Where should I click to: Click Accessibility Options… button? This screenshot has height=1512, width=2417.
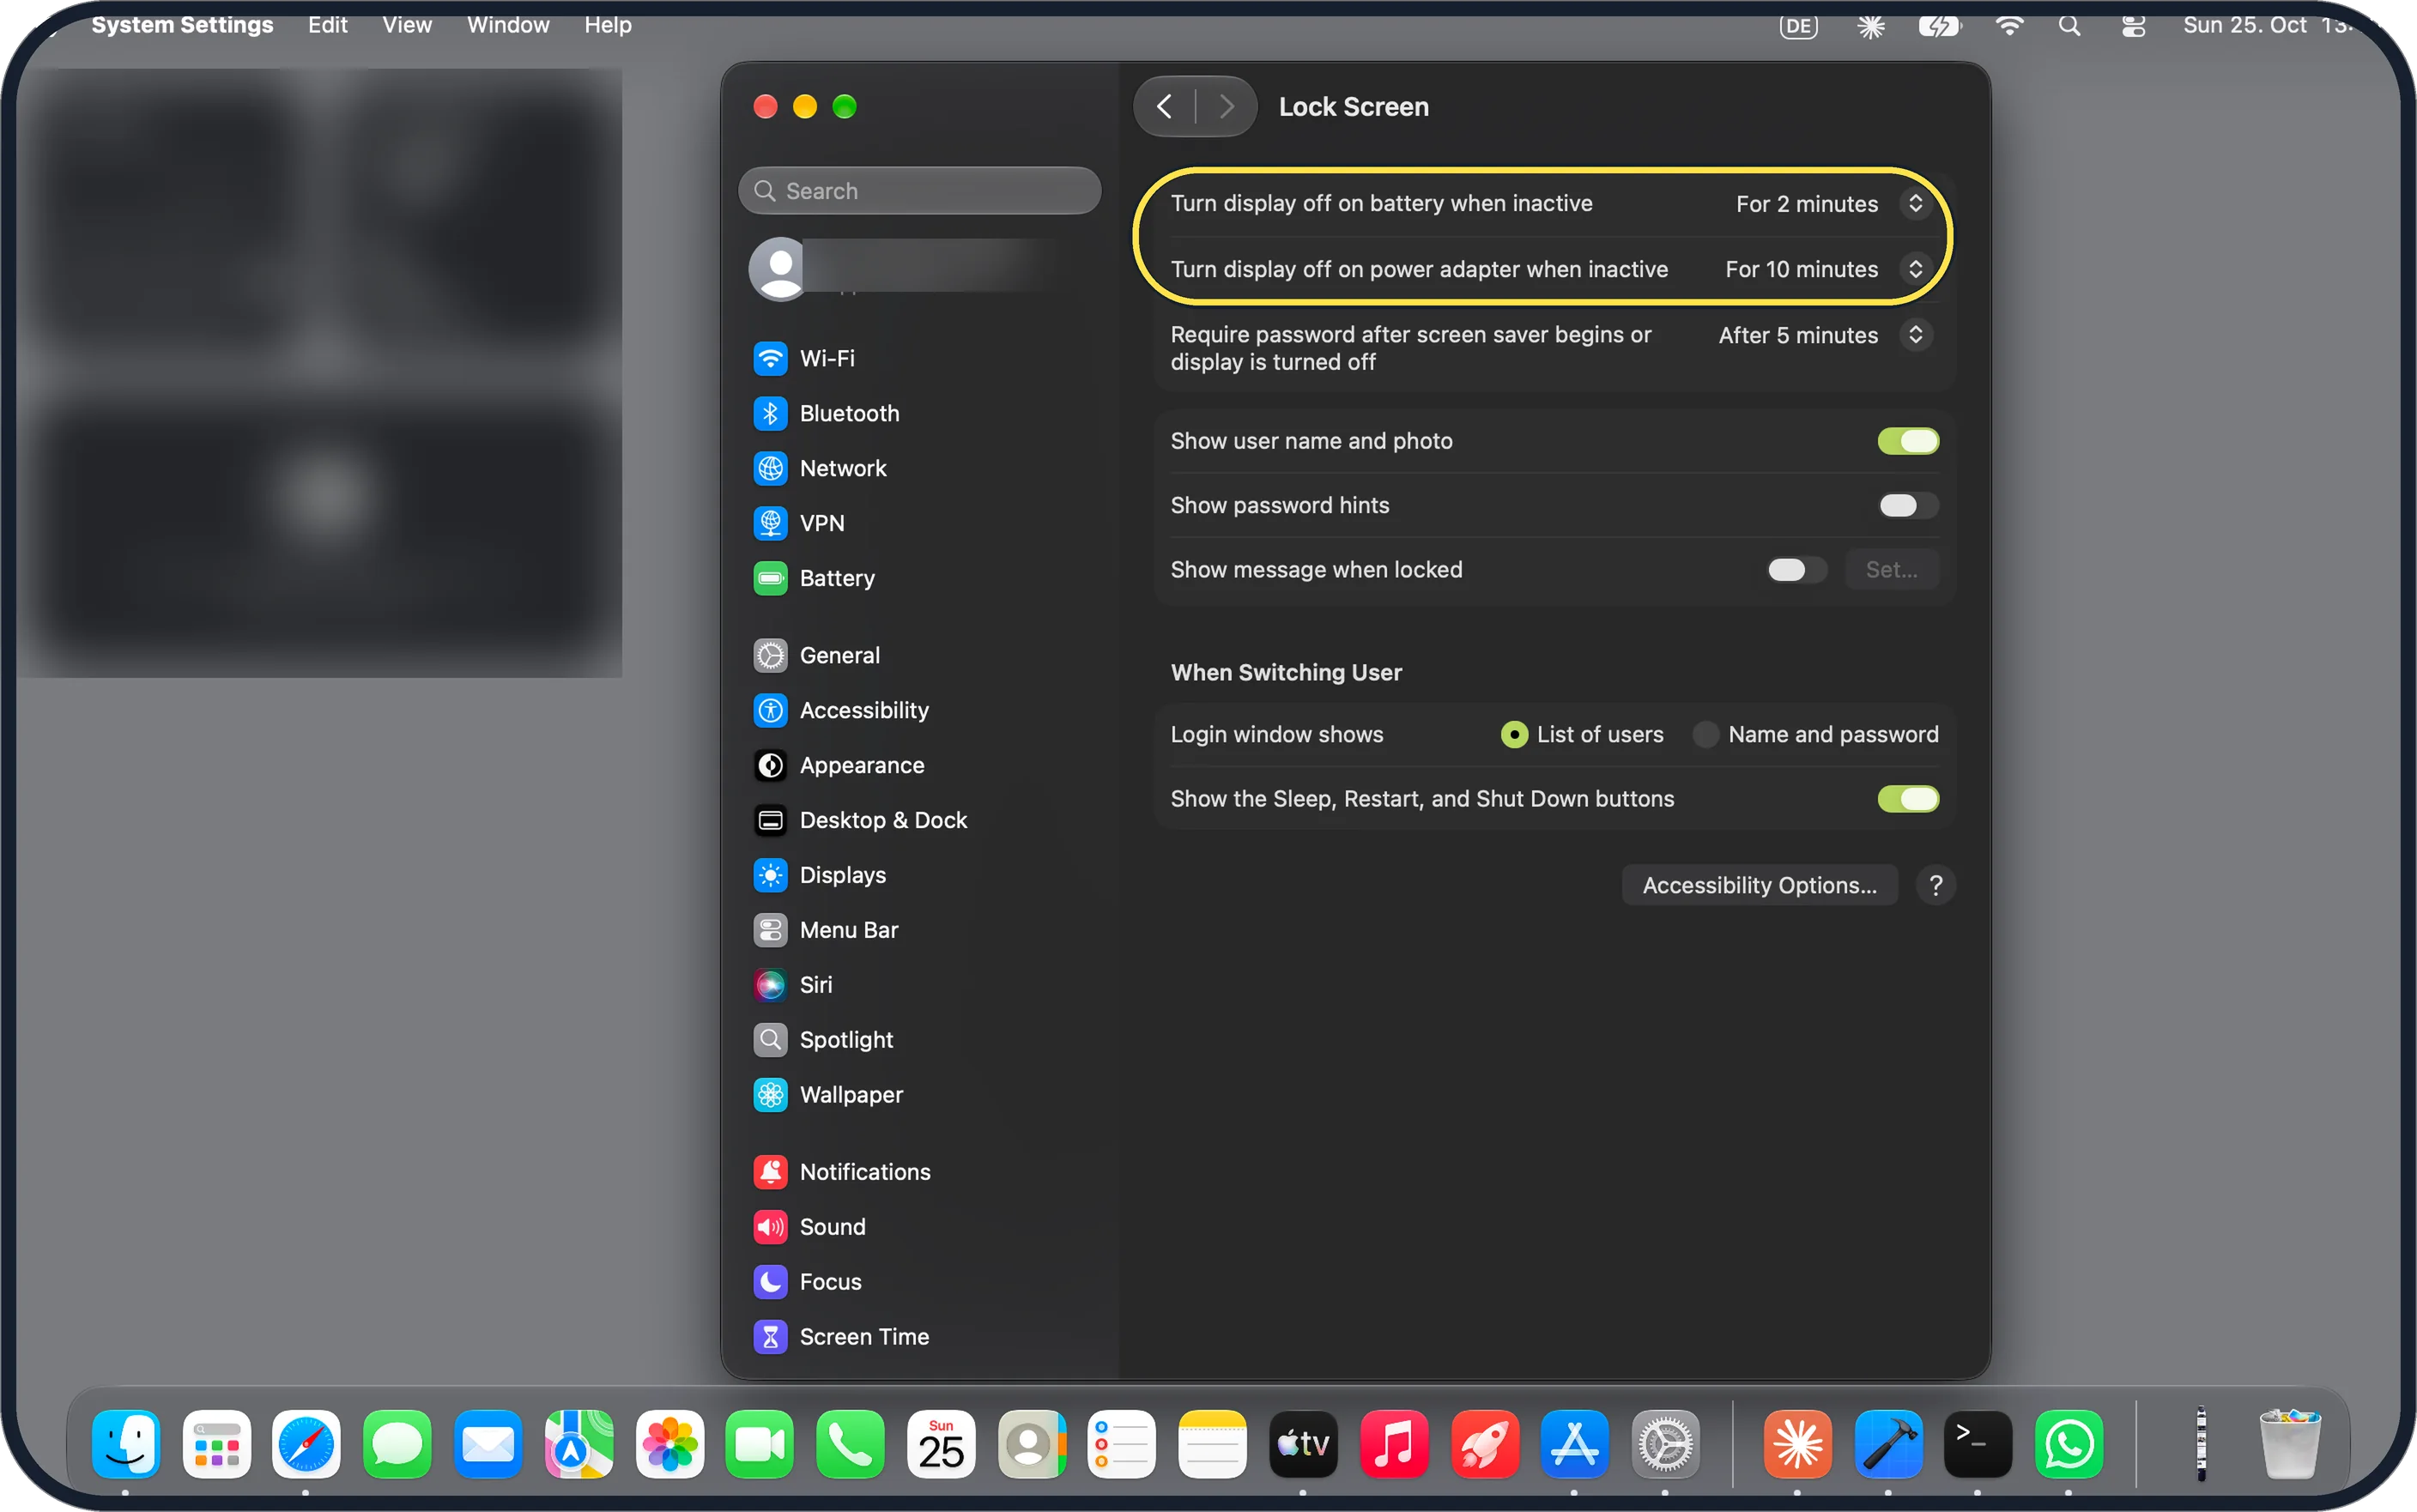point(1759,885)
